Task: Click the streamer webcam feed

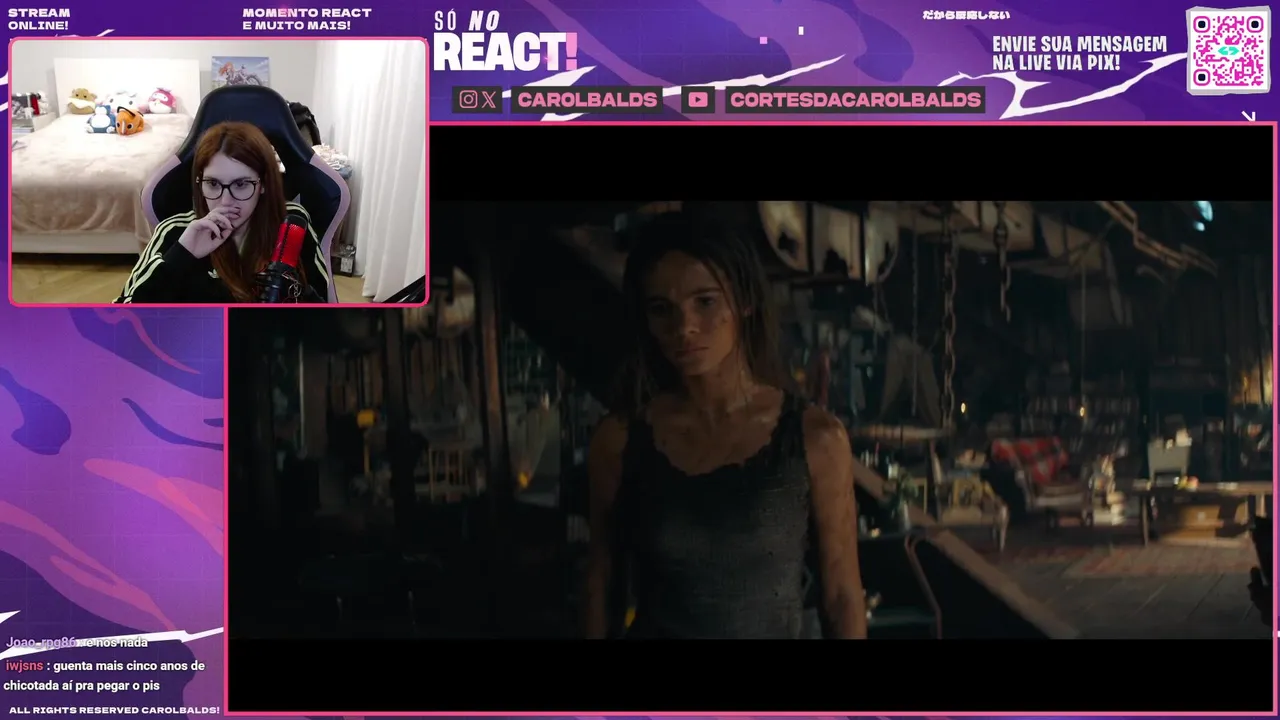Action: coord(218,171)
